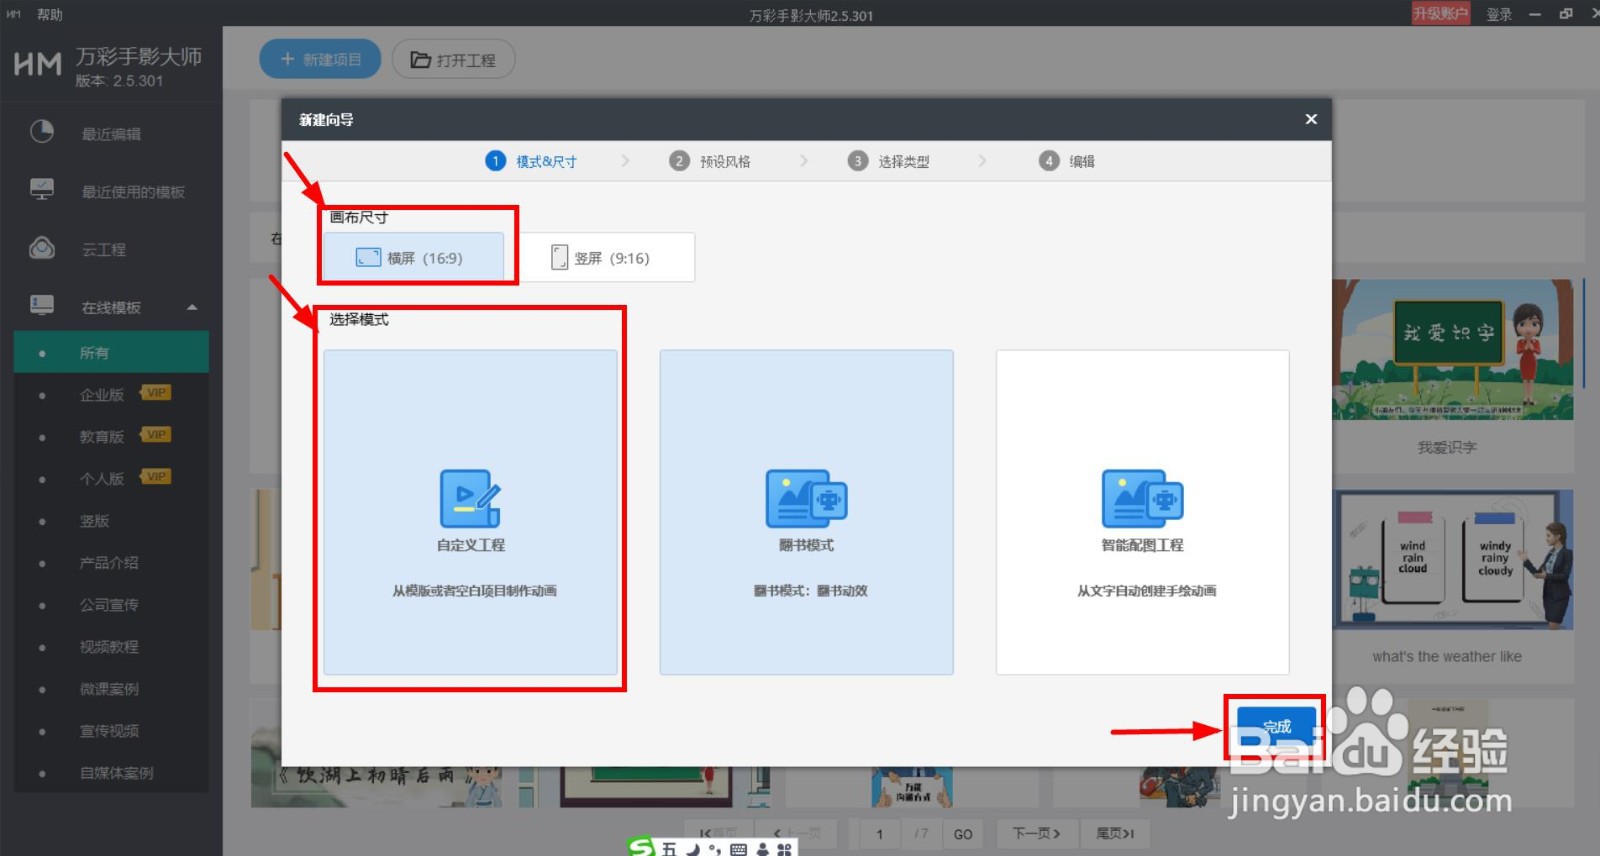Open 最近编辑 in the sidebar
Screen dimensions: 1600x856
(x=111, y=133)
